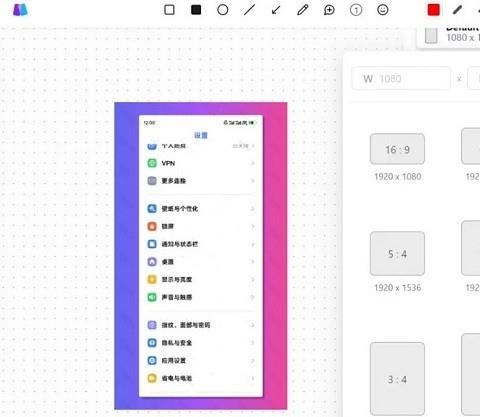This screenshot has height=417, width=480.
Task: Select the pencil freehand tool
Action: 303,10
